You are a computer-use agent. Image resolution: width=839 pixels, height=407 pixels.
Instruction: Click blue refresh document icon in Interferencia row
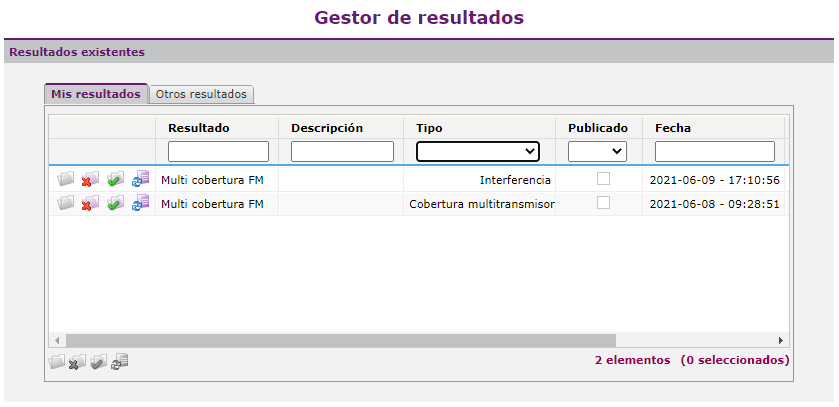tap(141, 179)
